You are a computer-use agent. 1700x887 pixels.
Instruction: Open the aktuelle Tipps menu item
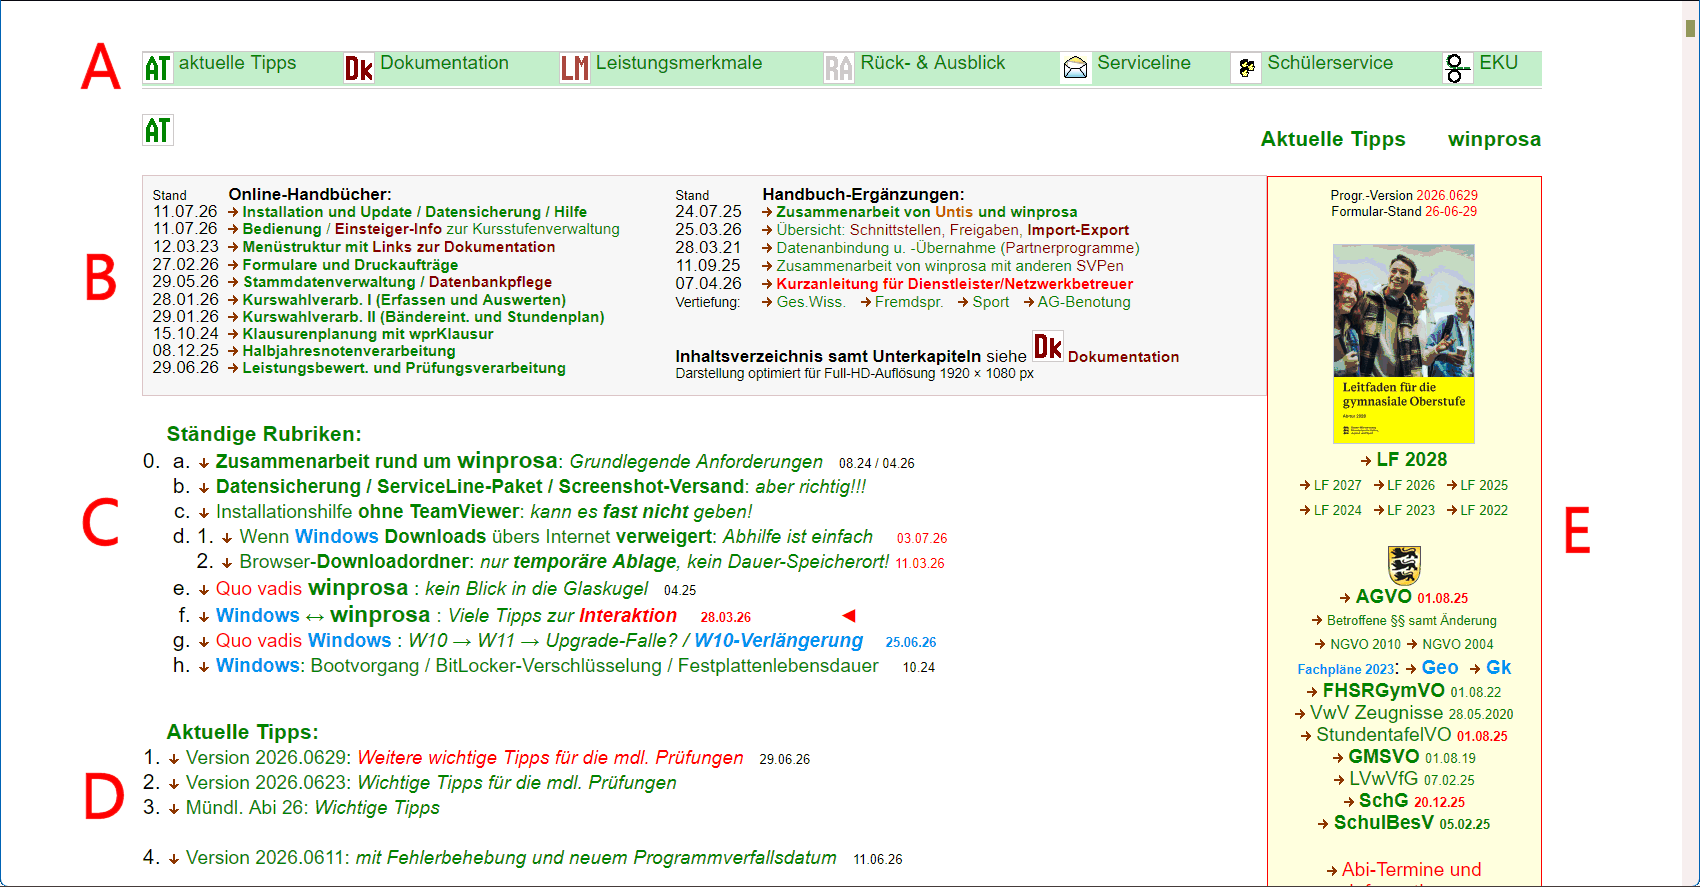tap(237, 63)
